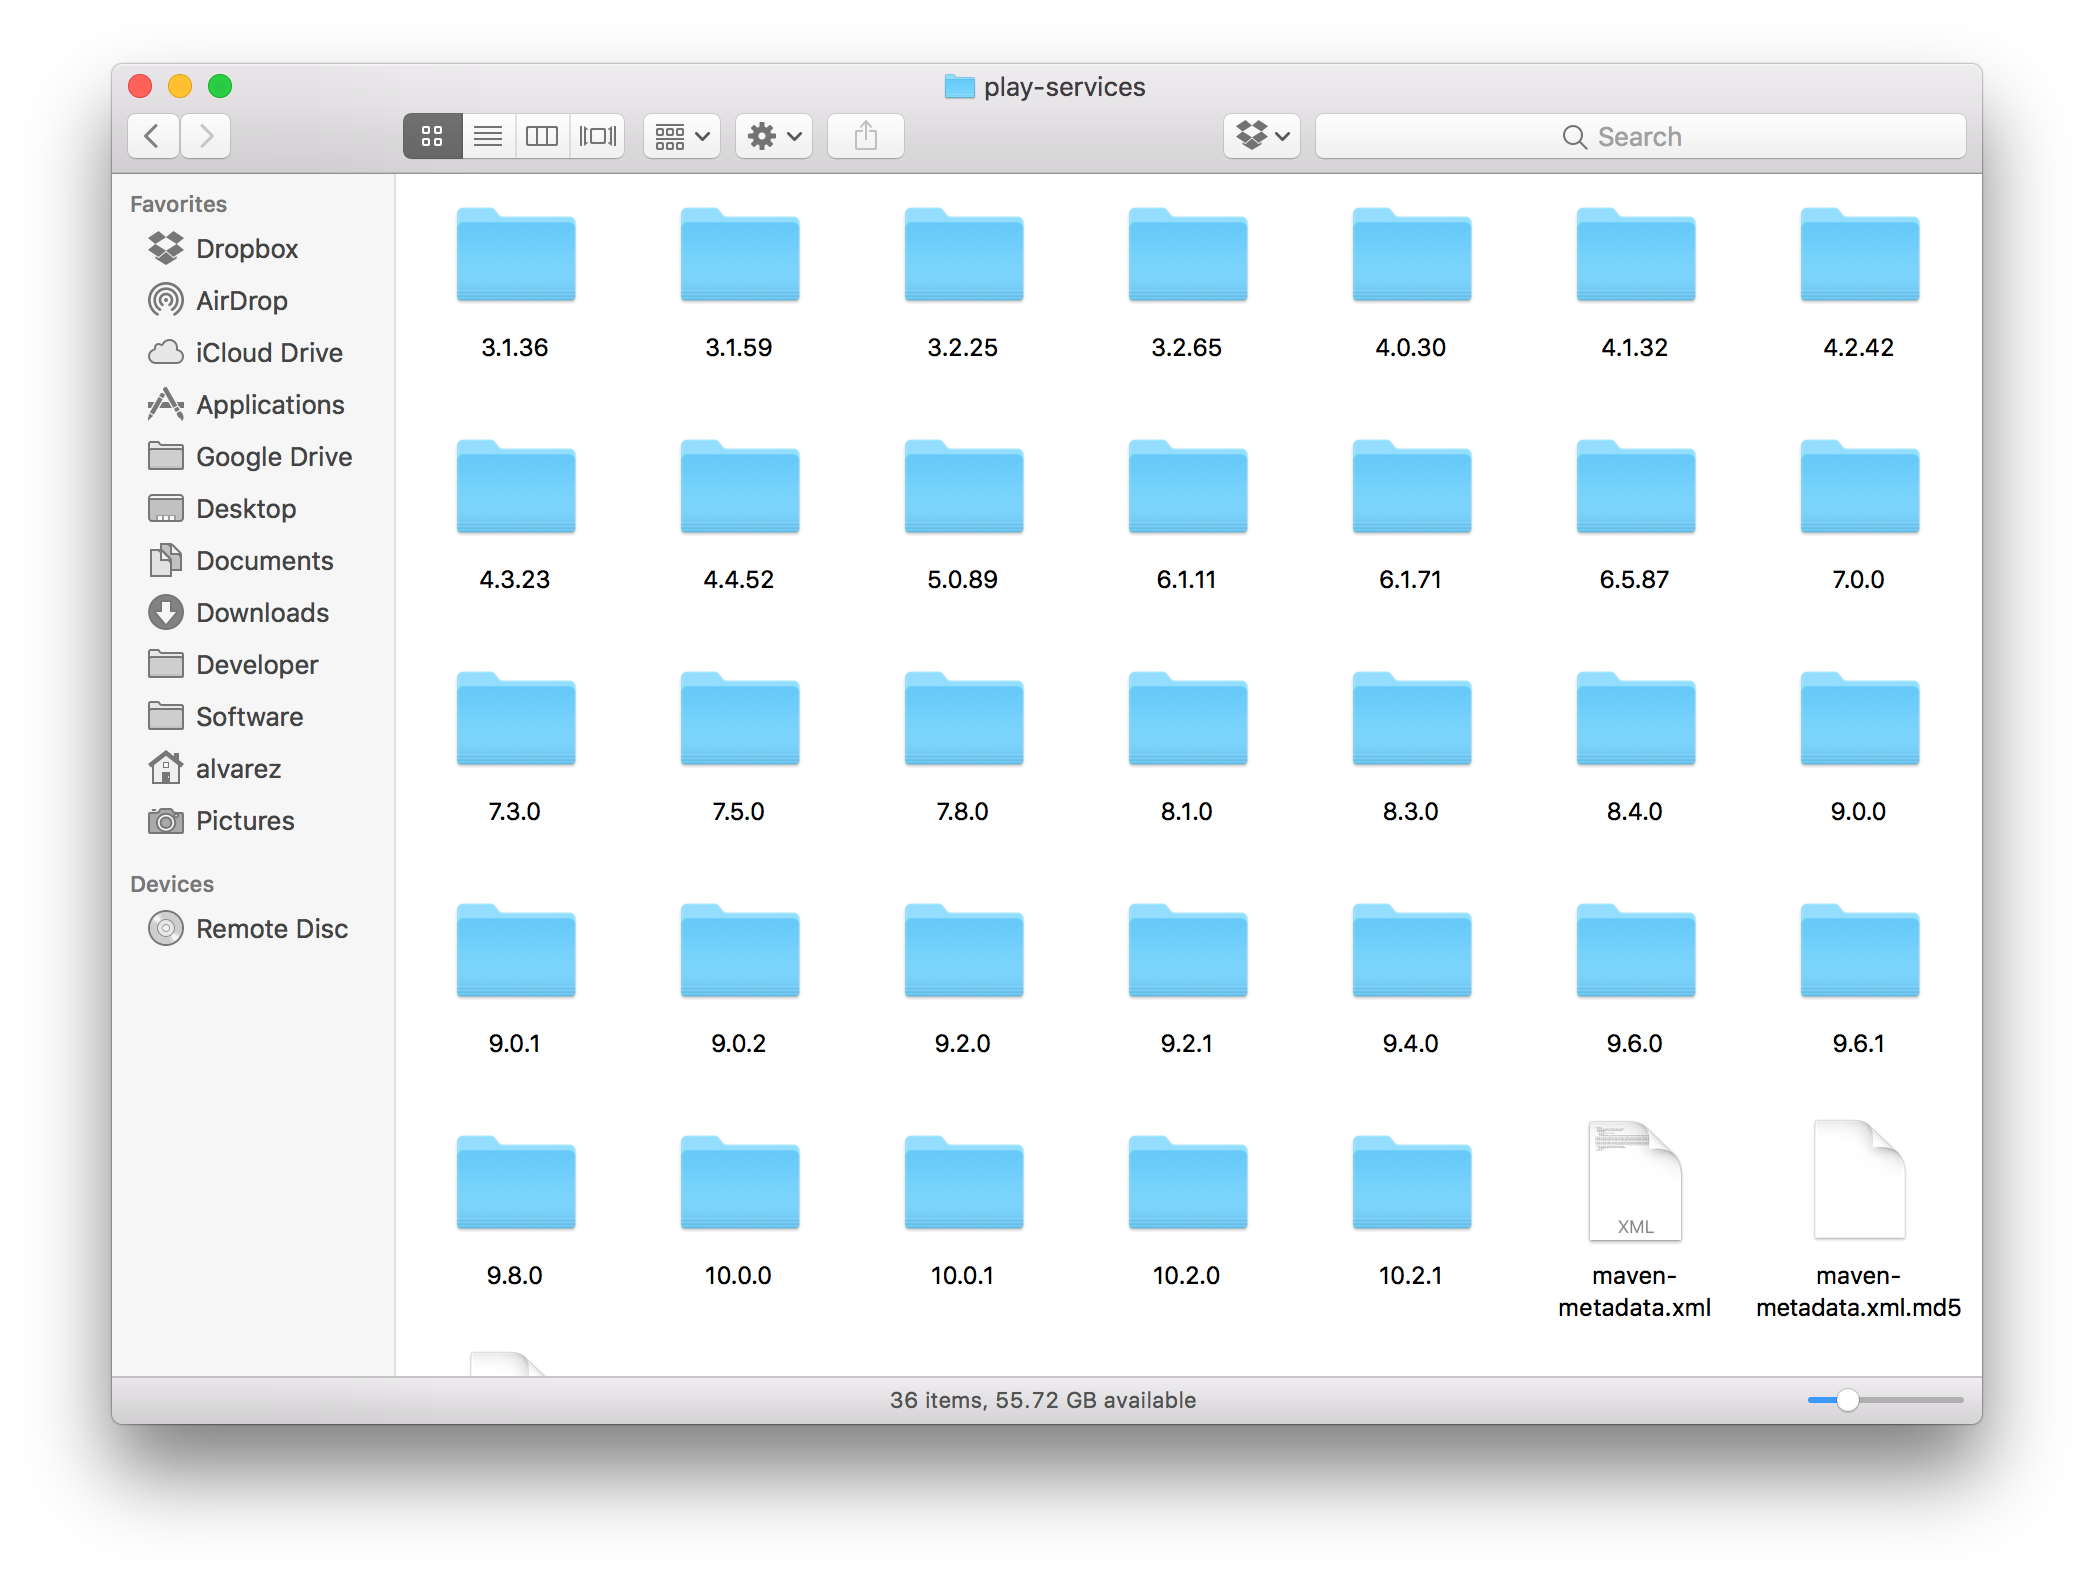Switch to Cover Flow view
This screenshot has width=2094, height=1584.
pyautogui.click(x=598, y=136)
